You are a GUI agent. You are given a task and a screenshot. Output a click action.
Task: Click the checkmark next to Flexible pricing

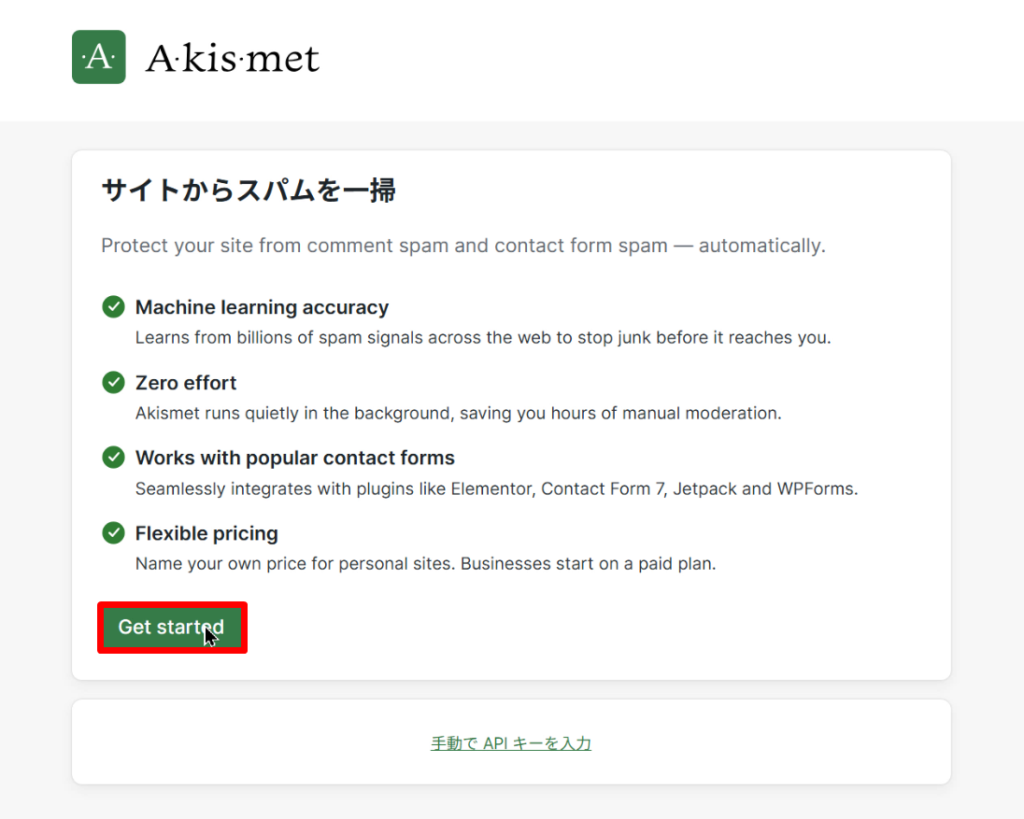pyautogui.click(x=113, y=533)
